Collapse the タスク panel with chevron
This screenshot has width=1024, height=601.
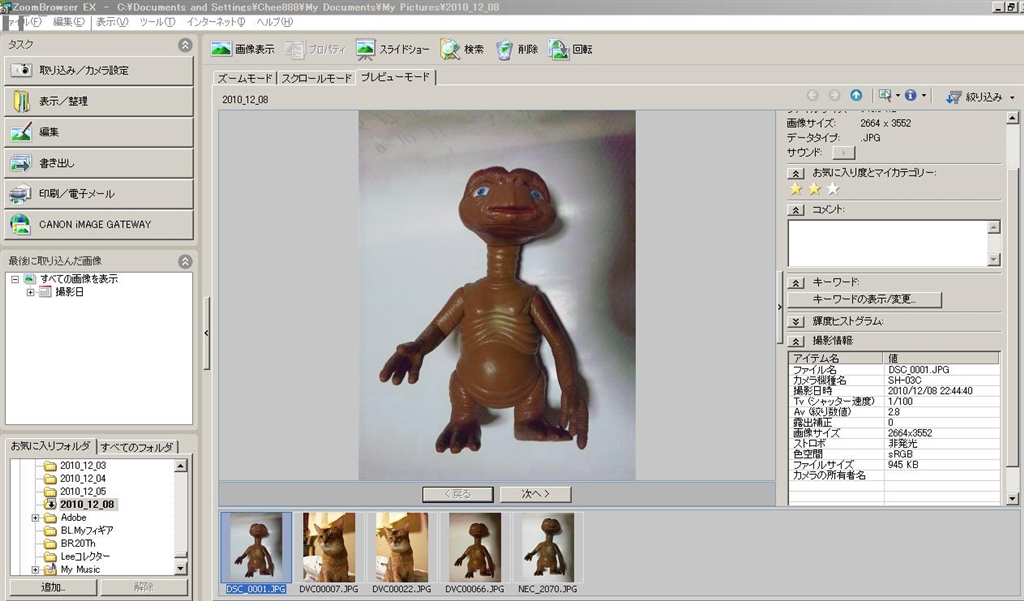pos(185,45)
